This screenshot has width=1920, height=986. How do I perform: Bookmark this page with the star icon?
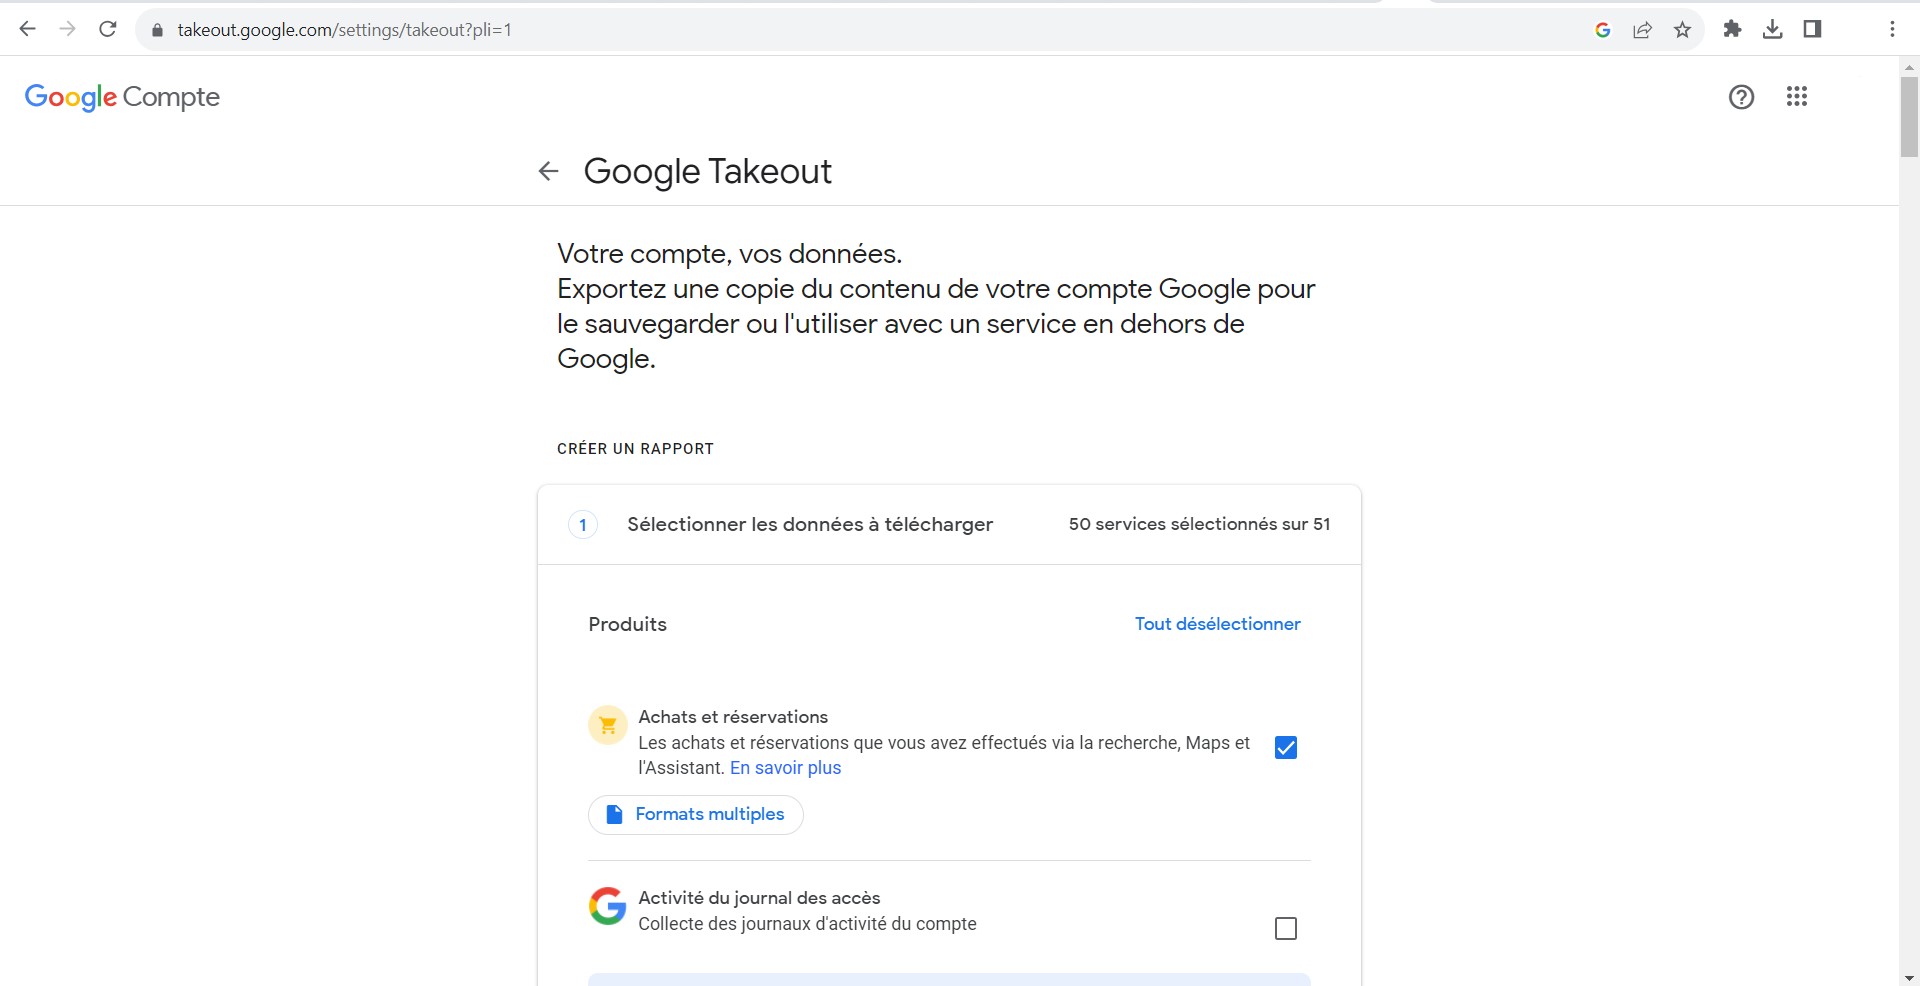coord(1682,30)
